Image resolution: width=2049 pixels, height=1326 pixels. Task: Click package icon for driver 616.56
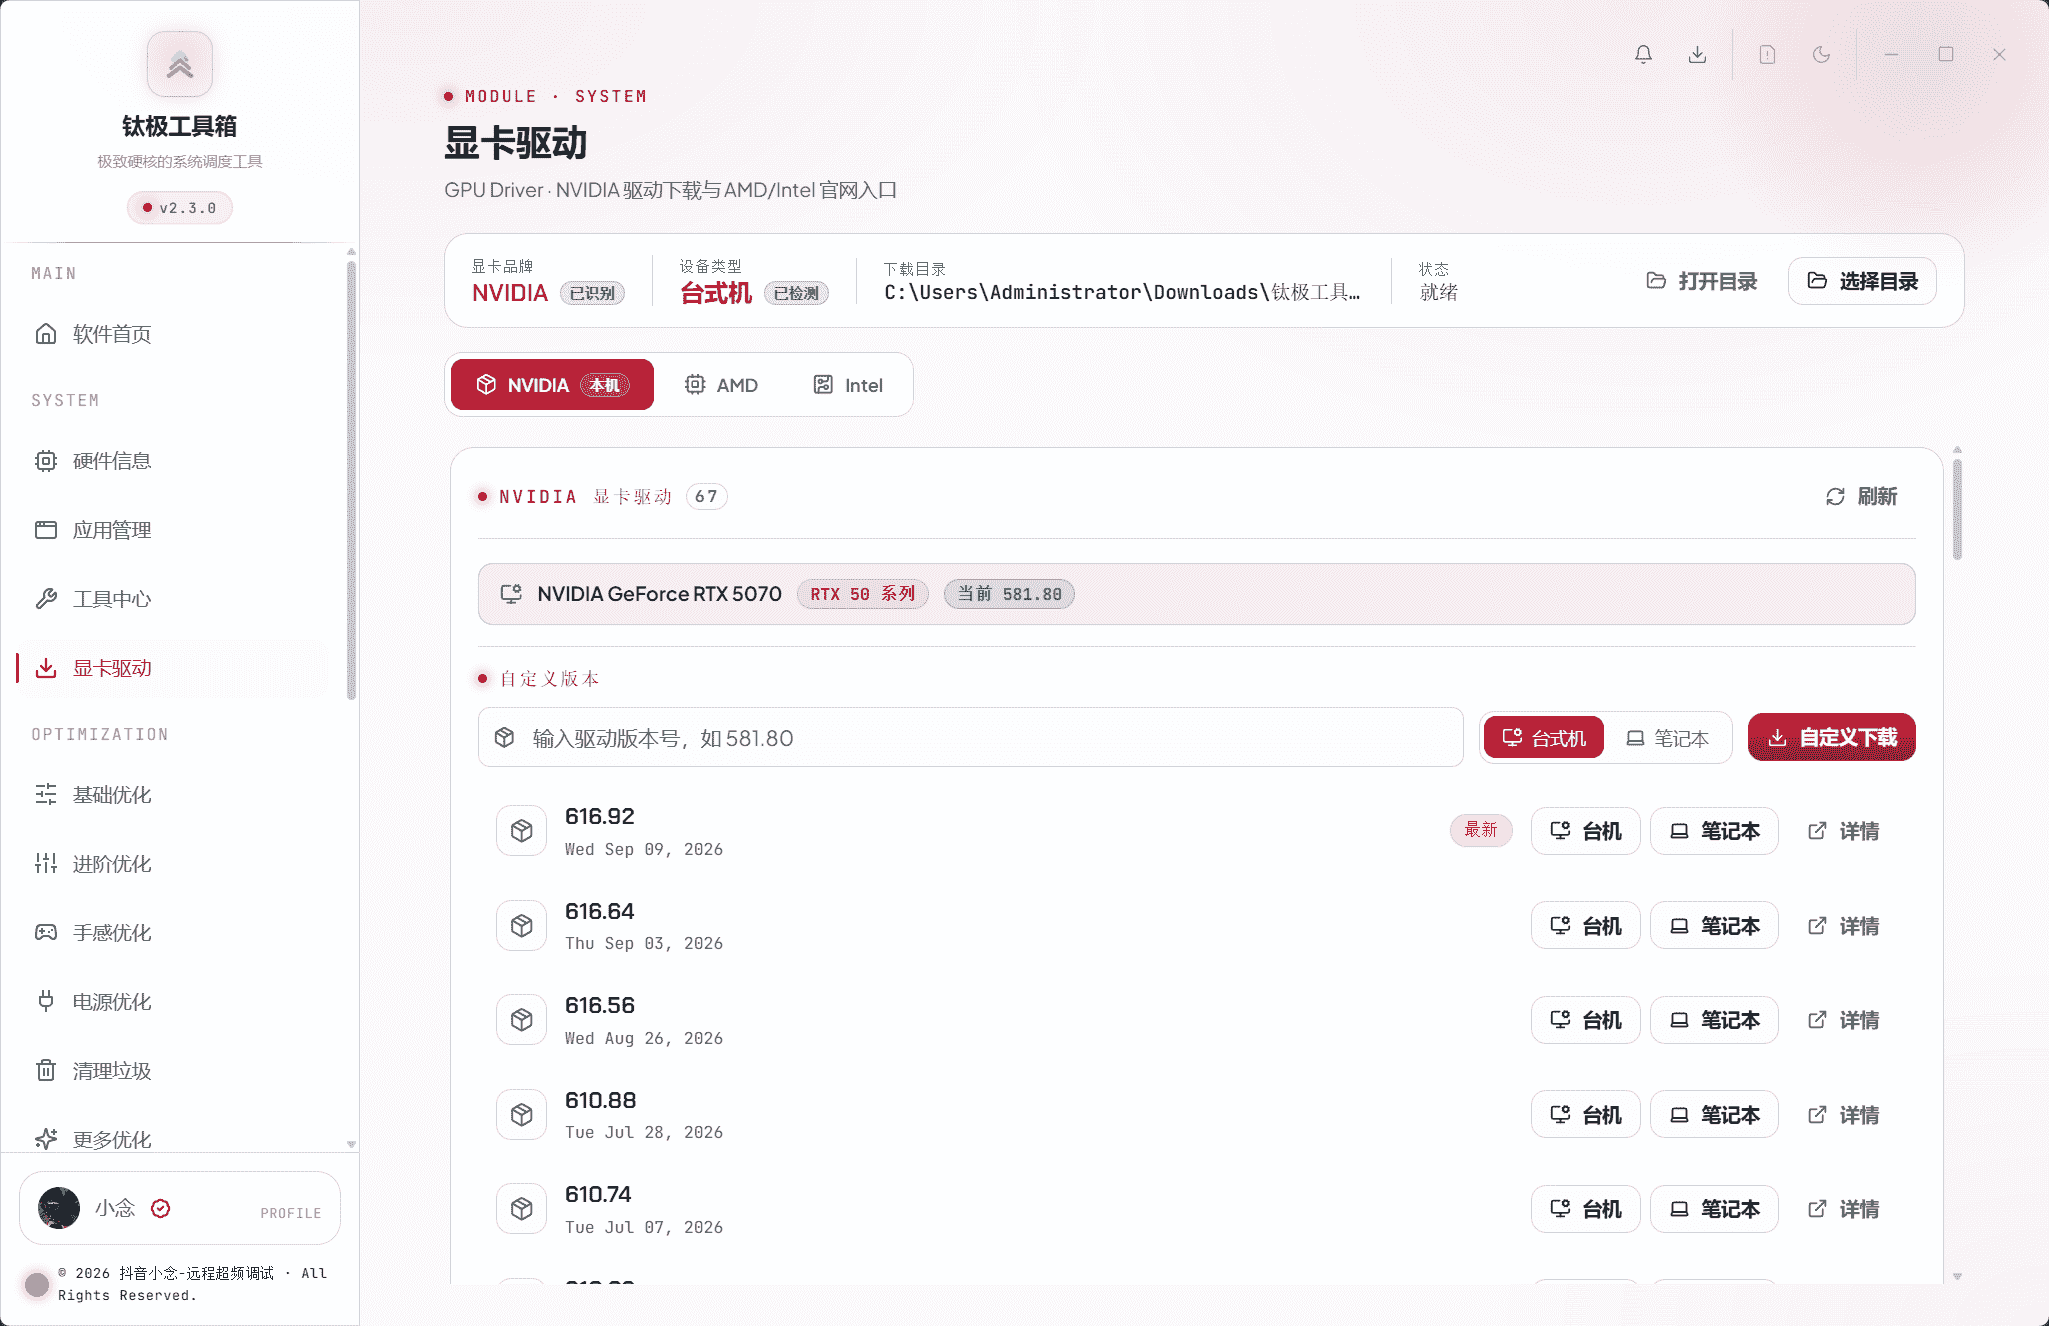coord(522,1019)
